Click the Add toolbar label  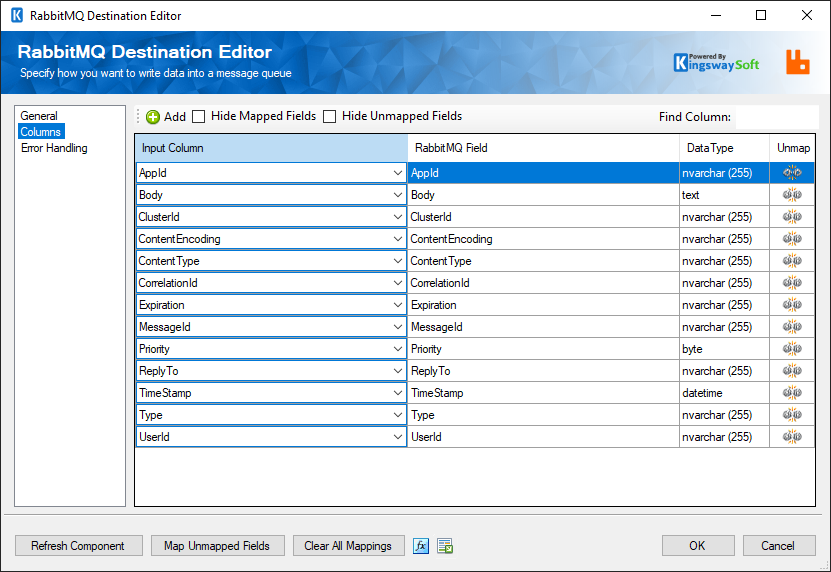pyautogui.click(x=174, y=117)
